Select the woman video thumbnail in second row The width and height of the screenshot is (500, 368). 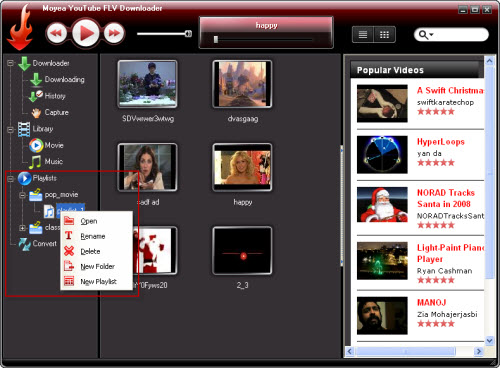click(148, 167)
